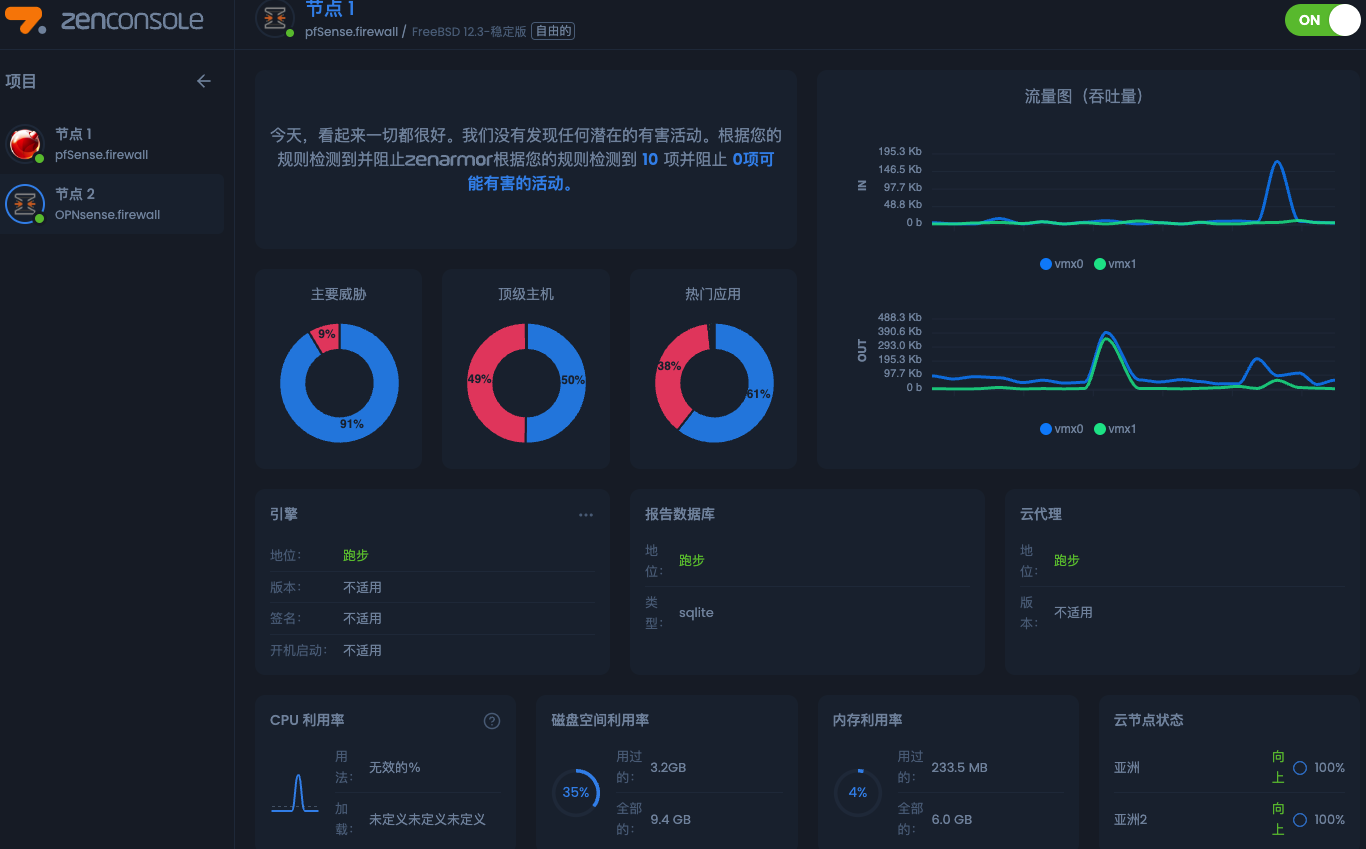Toggle the green ON switch off
The height and width of the screenshot is (849, 1366).
[1322, 20]
